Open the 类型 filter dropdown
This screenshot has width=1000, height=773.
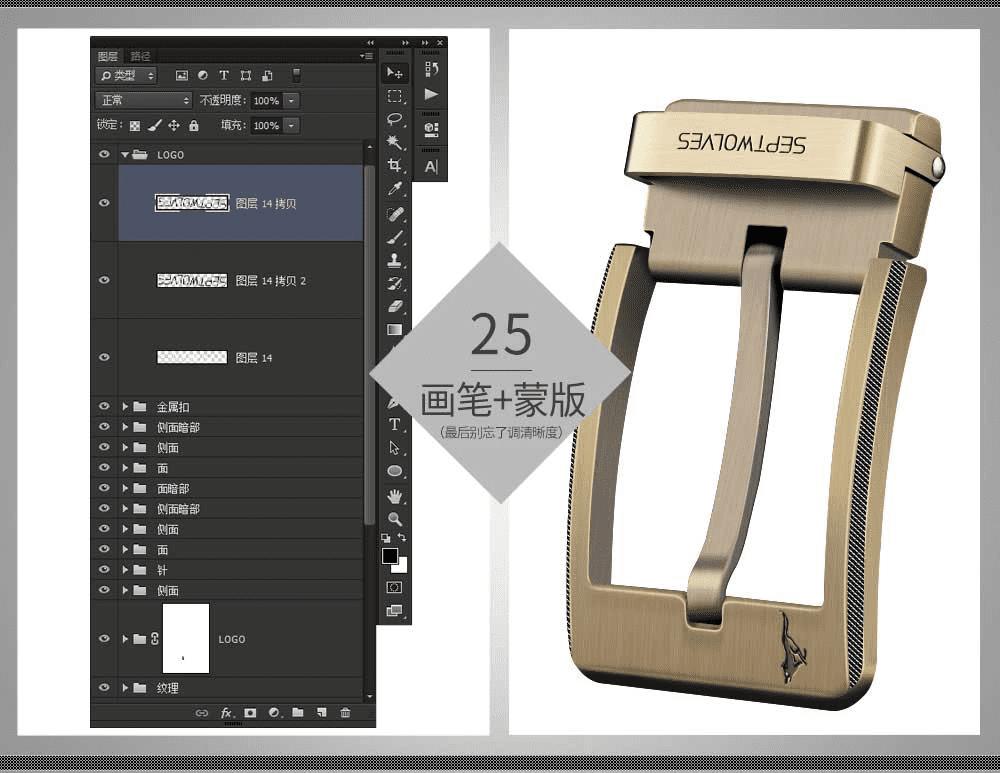tap(126, 76)
